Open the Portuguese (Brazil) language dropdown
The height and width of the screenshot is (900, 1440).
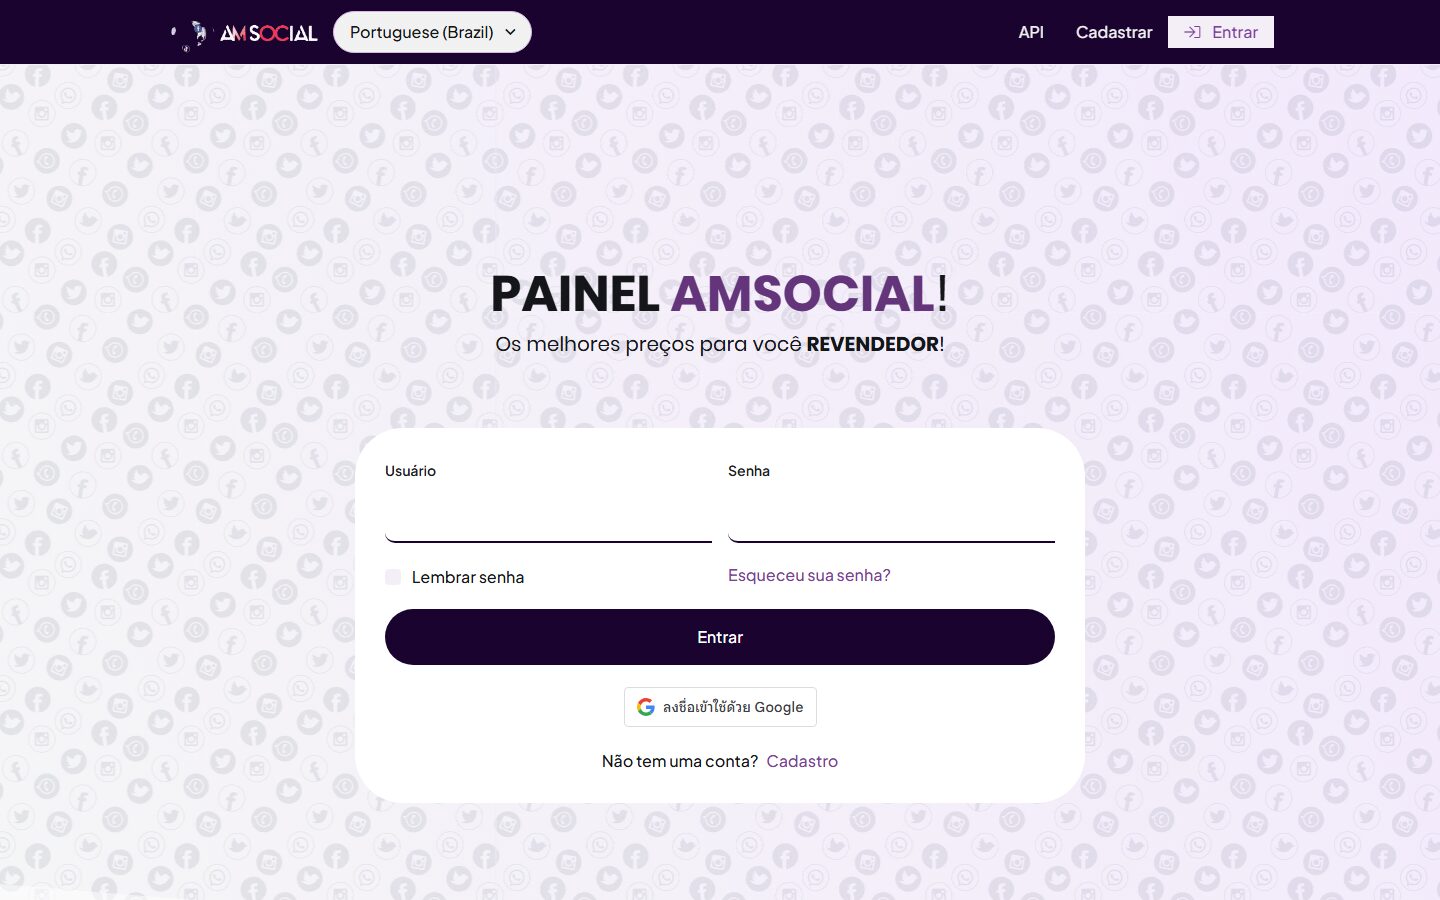[432, 31]
